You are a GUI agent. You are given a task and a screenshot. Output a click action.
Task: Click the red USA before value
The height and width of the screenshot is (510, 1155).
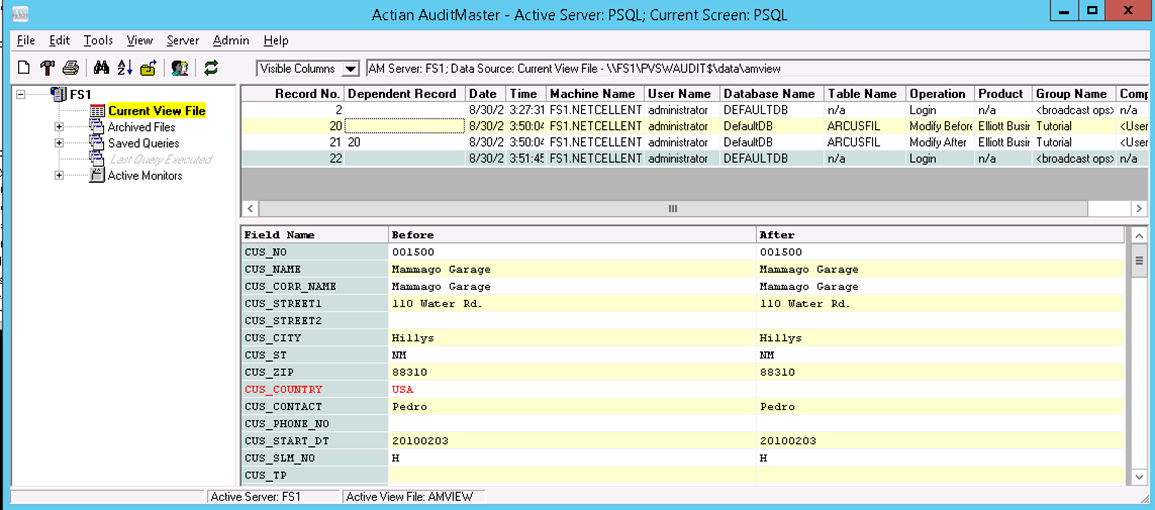402,389
